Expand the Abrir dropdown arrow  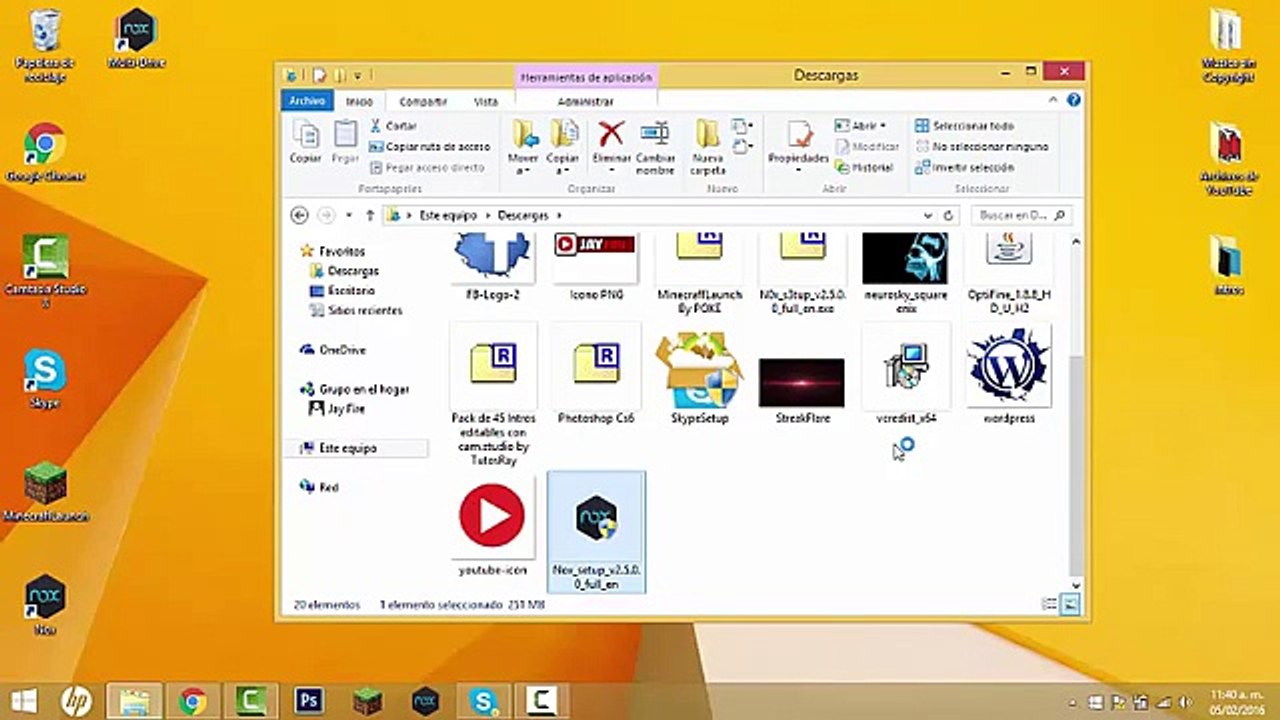[x=883, y=126]
